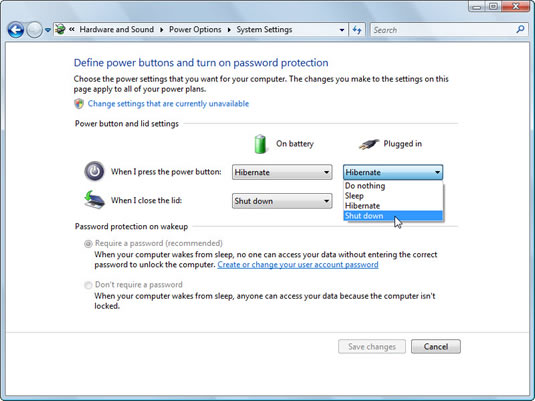Click the Password protection on wakeup label
Viewport: 535px width, 401px height.
pos(131,227)
